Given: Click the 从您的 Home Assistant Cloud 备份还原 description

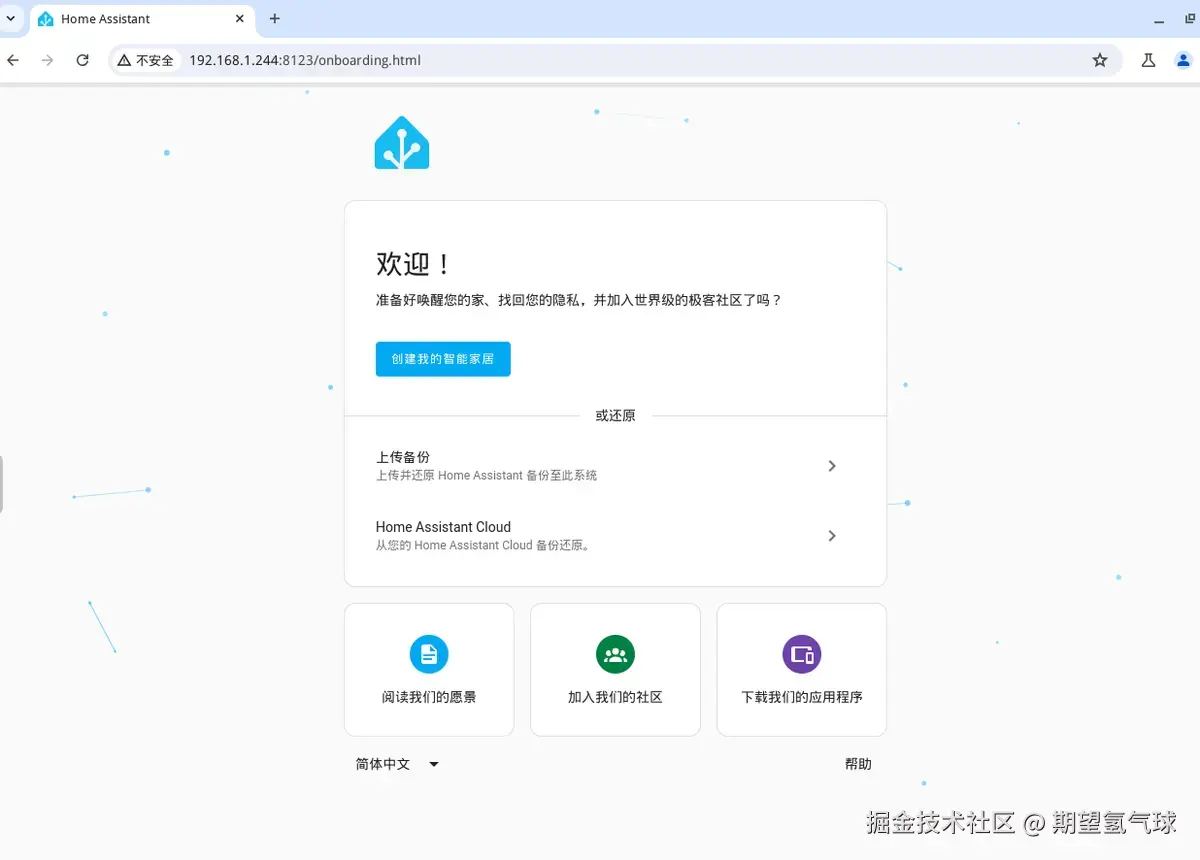Looking at the screenshot, I should 483,546.
